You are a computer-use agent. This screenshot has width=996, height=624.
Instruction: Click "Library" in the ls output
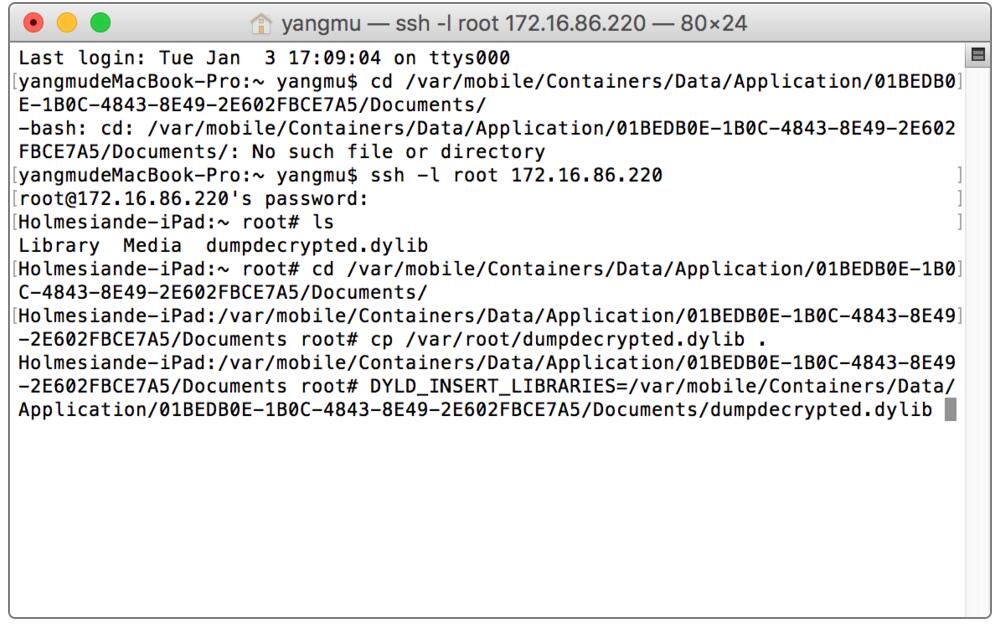tap(59, 245)
